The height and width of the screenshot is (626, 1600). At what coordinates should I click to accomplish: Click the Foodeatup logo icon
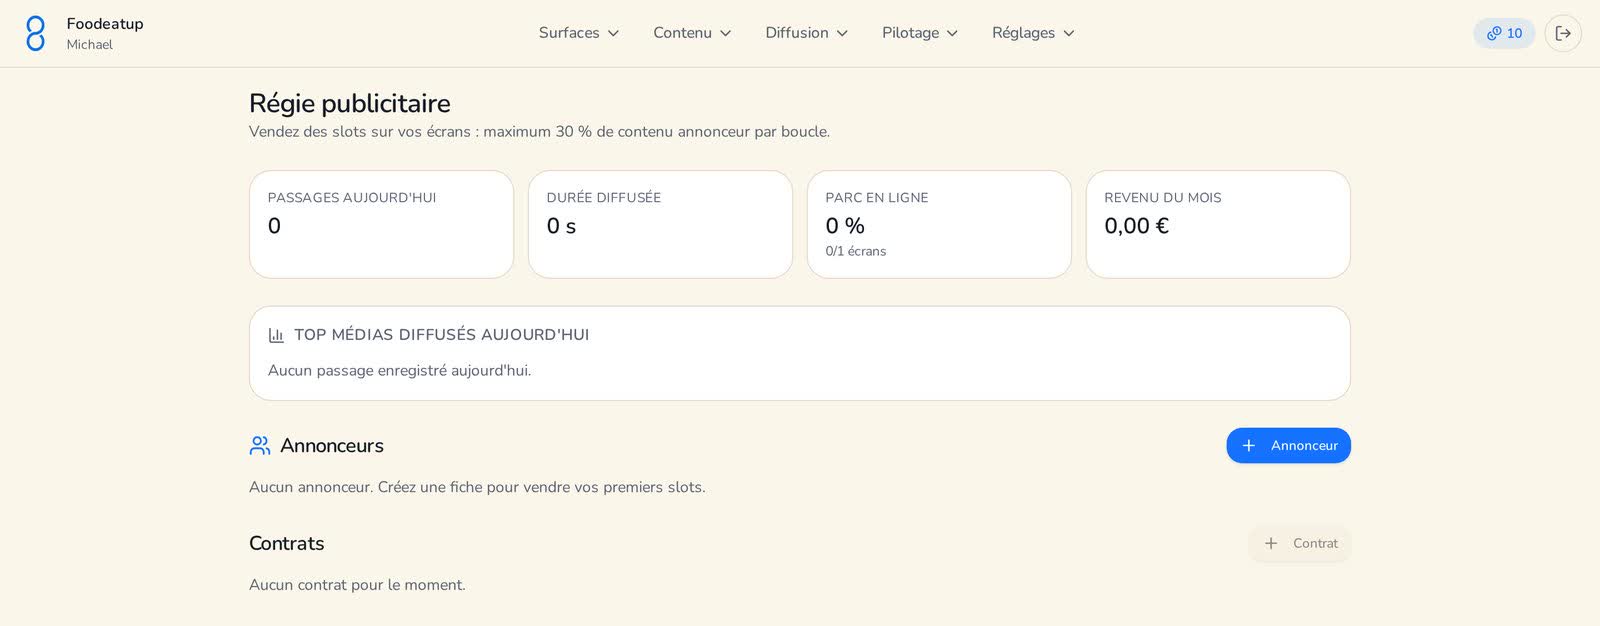point(35,33)
